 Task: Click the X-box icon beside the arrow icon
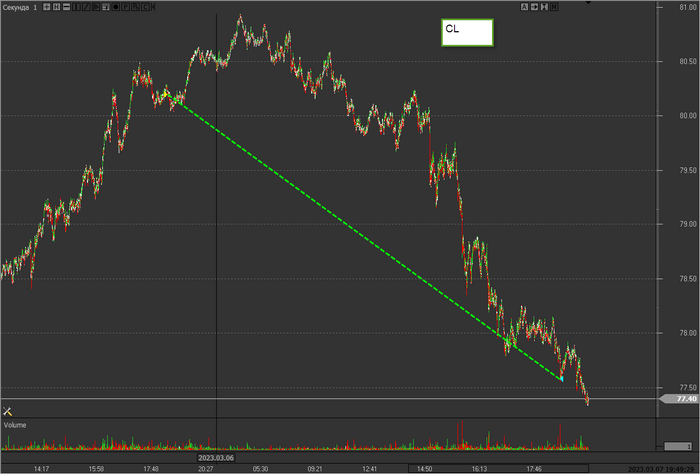[x=544, y=7]
